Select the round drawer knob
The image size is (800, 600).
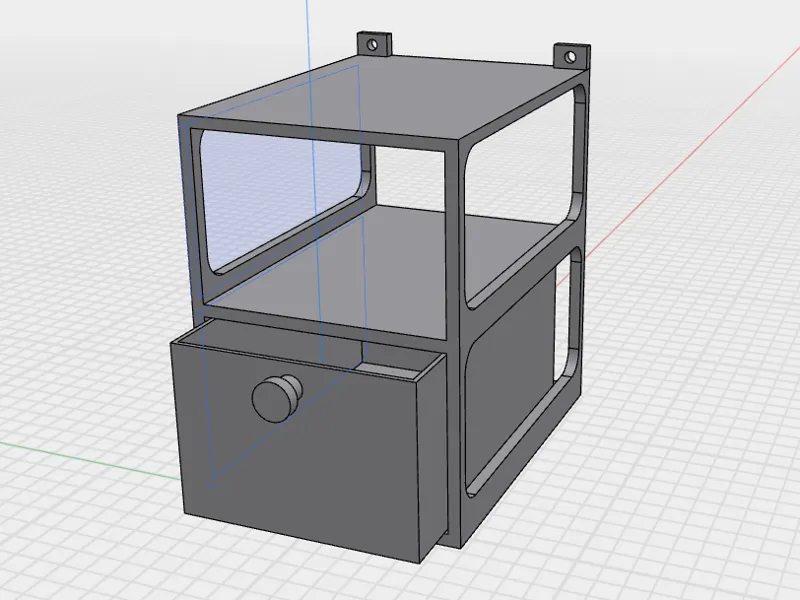(x=276, y=398)
